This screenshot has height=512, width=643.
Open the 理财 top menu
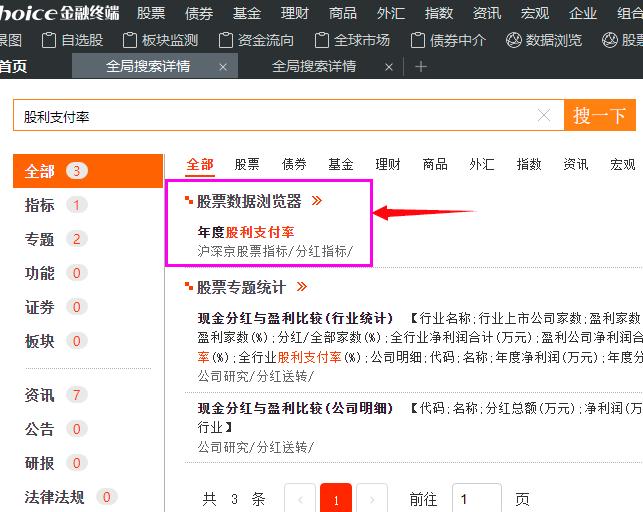[x=295, y=13]
